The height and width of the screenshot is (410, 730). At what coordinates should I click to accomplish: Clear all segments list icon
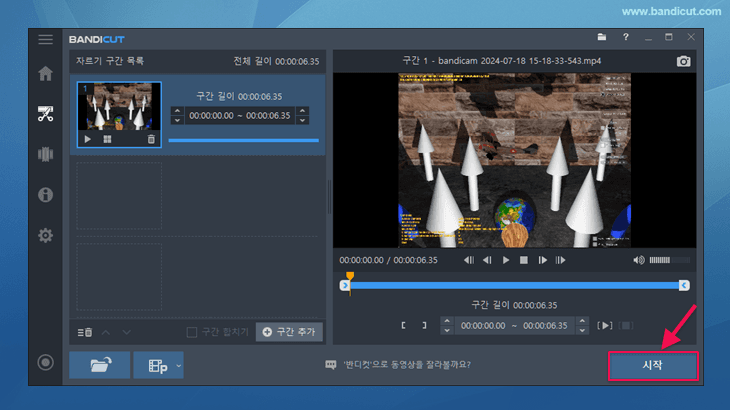point(85,332)
